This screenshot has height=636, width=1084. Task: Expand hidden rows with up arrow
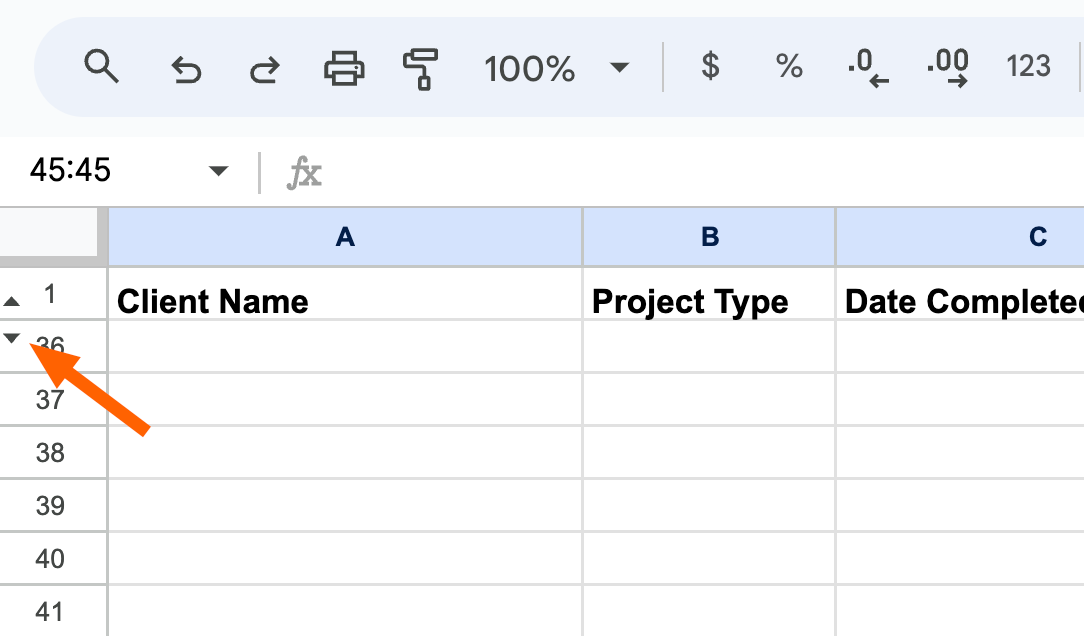[12, 301]
